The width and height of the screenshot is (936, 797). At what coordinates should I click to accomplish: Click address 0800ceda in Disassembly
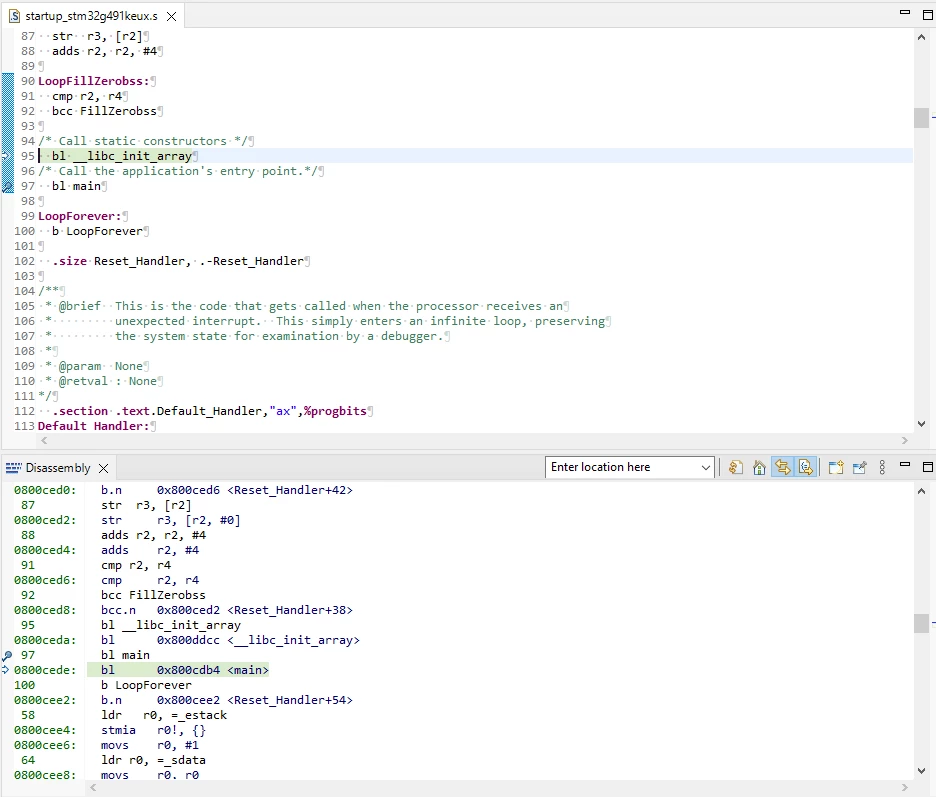pos(45,640)
